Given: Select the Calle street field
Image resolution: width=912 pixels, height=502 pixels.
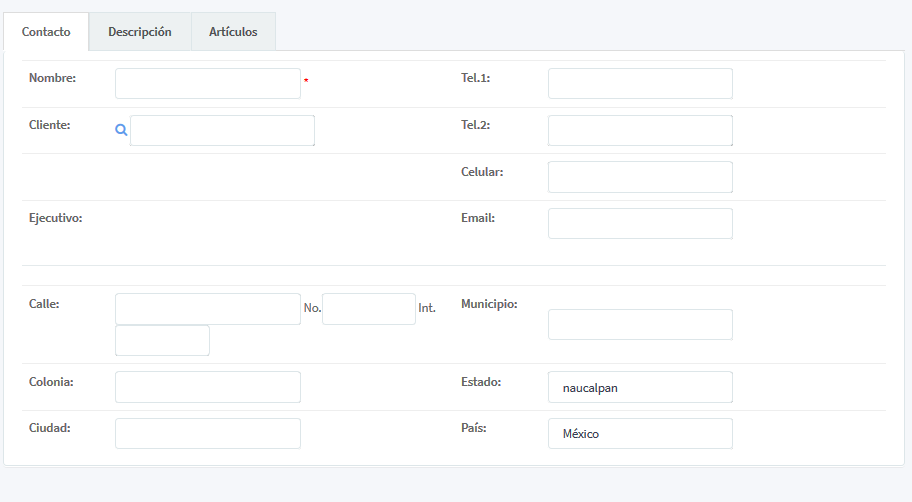Looking at the screenshot, I should (207, 309).
